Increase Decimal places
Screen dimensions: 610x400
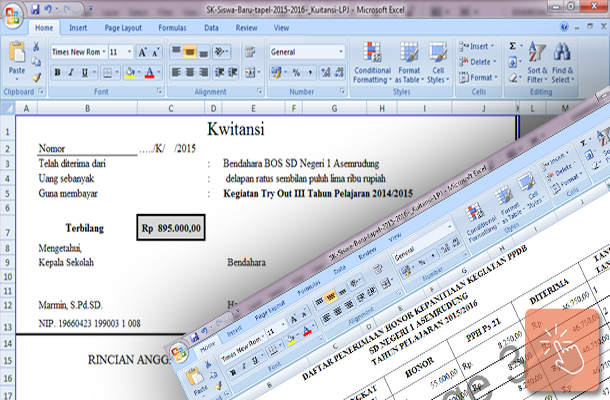coord(326,72)
